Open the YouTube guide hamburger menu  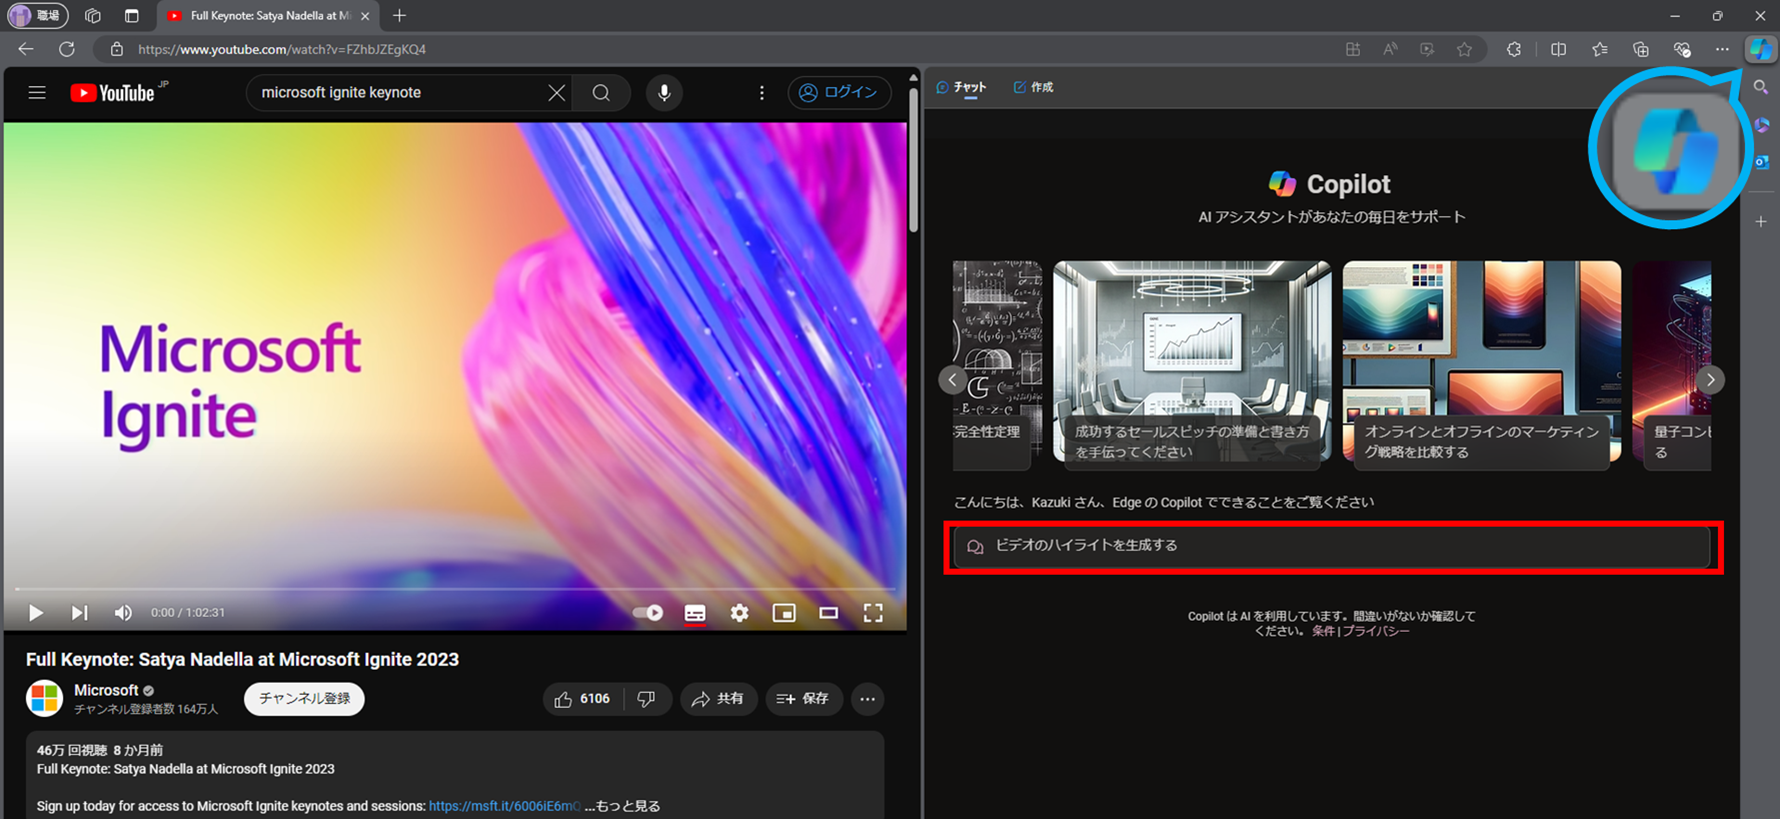[x=37, y=93]
